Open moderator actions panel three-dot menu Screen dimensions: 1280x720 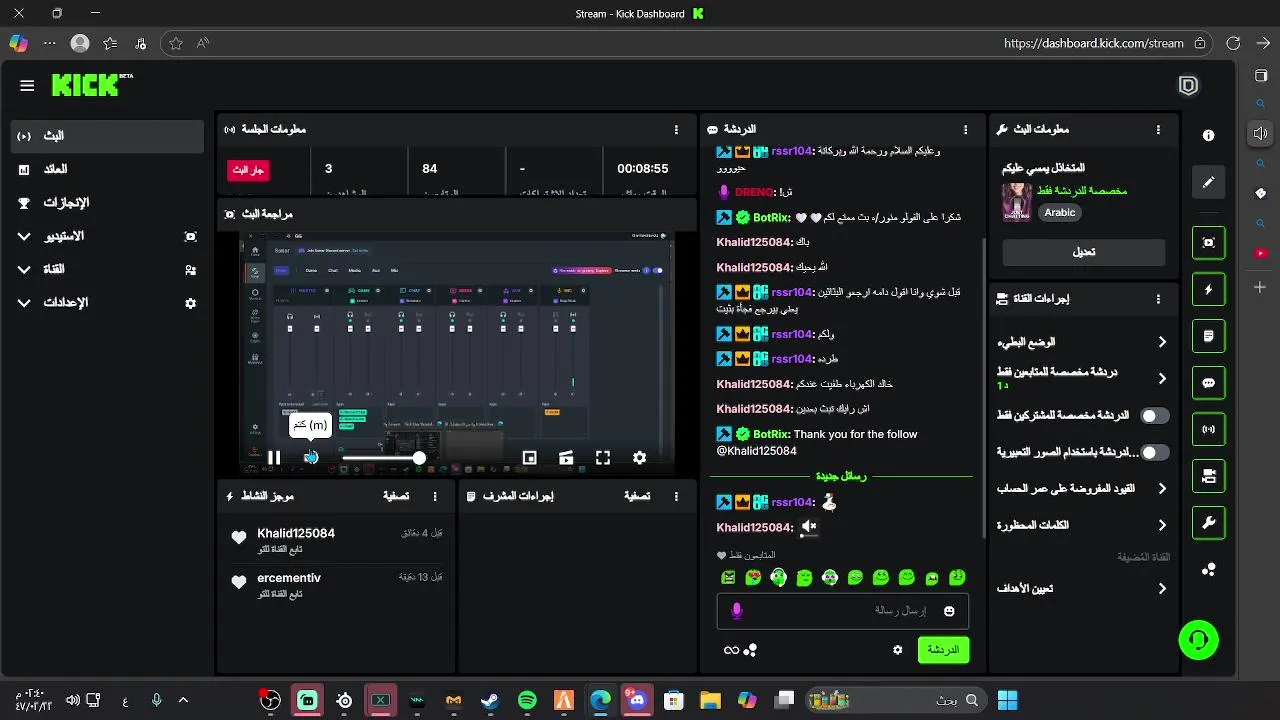(677, 496)
